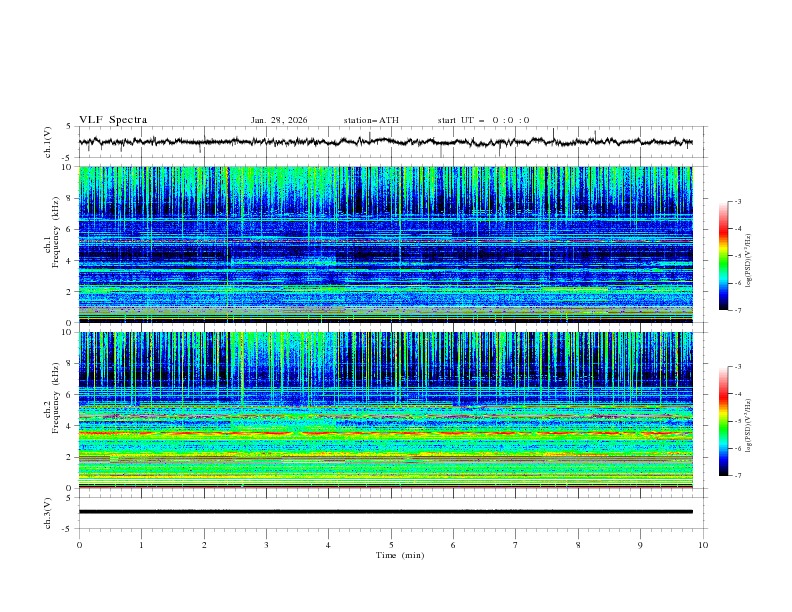Click the 1 minute tick label on time axis
This screenshot has height=612, width=792.
point(141,545)
